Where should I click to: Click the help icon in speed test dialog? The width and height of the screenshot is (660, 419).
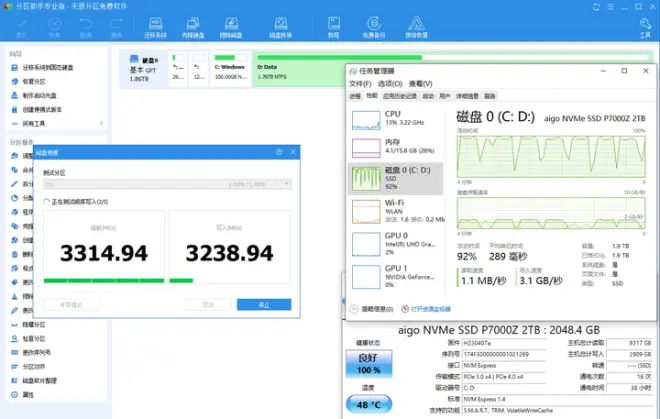click(x=278, y=153)
